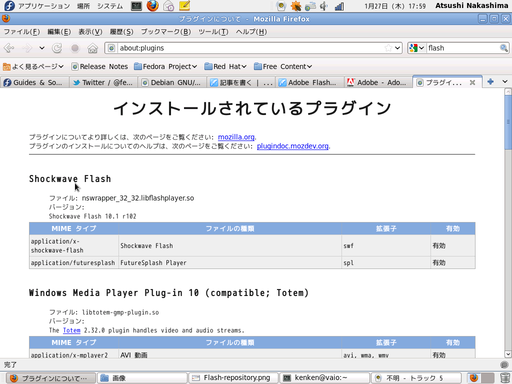
Task: Click the network signal icon in system tray
Action: (x=339, y=6)
